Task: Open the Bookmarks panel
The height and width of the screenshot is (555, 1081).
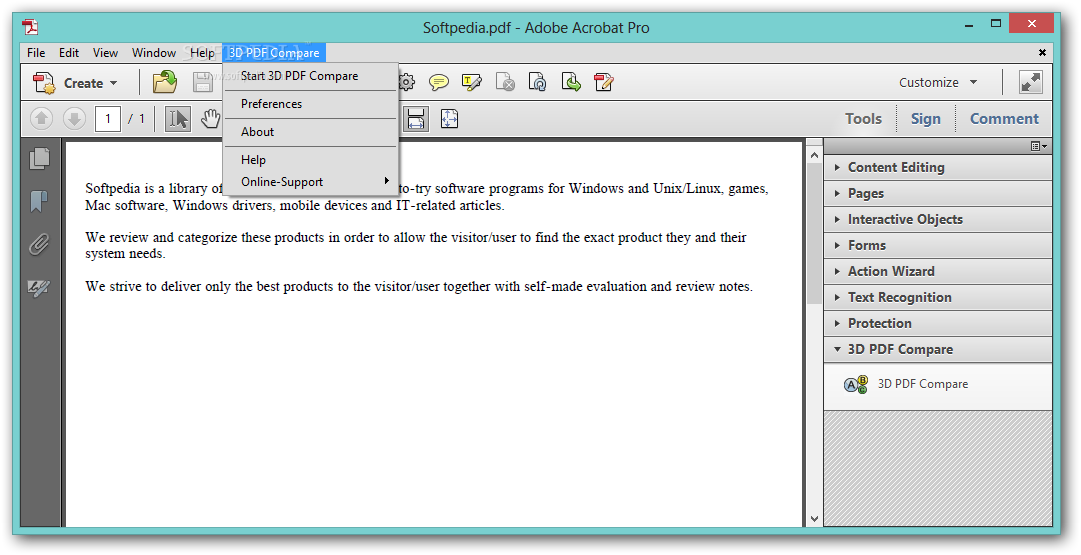Action: [x=39, y=201]
